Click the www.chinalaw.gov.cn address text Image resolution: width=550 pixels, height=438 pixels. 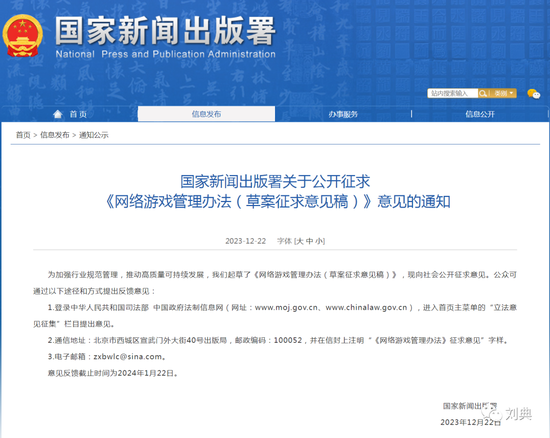367,308
